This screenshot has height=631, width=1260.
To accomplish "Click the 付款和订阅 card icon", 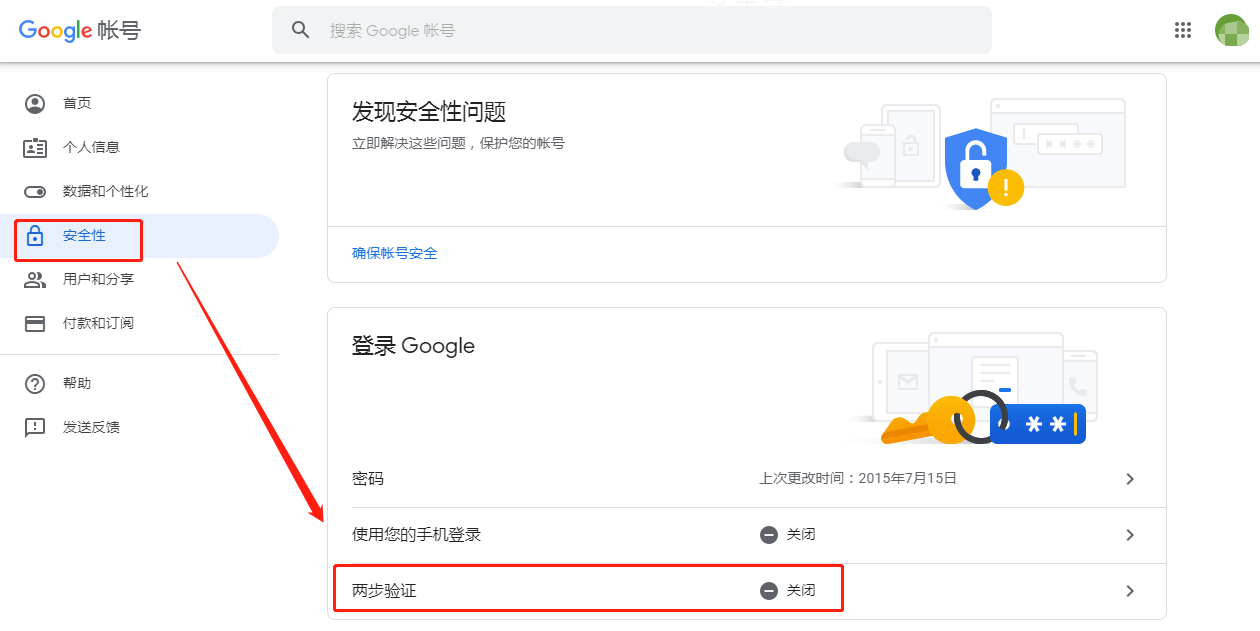I will coord(35,324).
